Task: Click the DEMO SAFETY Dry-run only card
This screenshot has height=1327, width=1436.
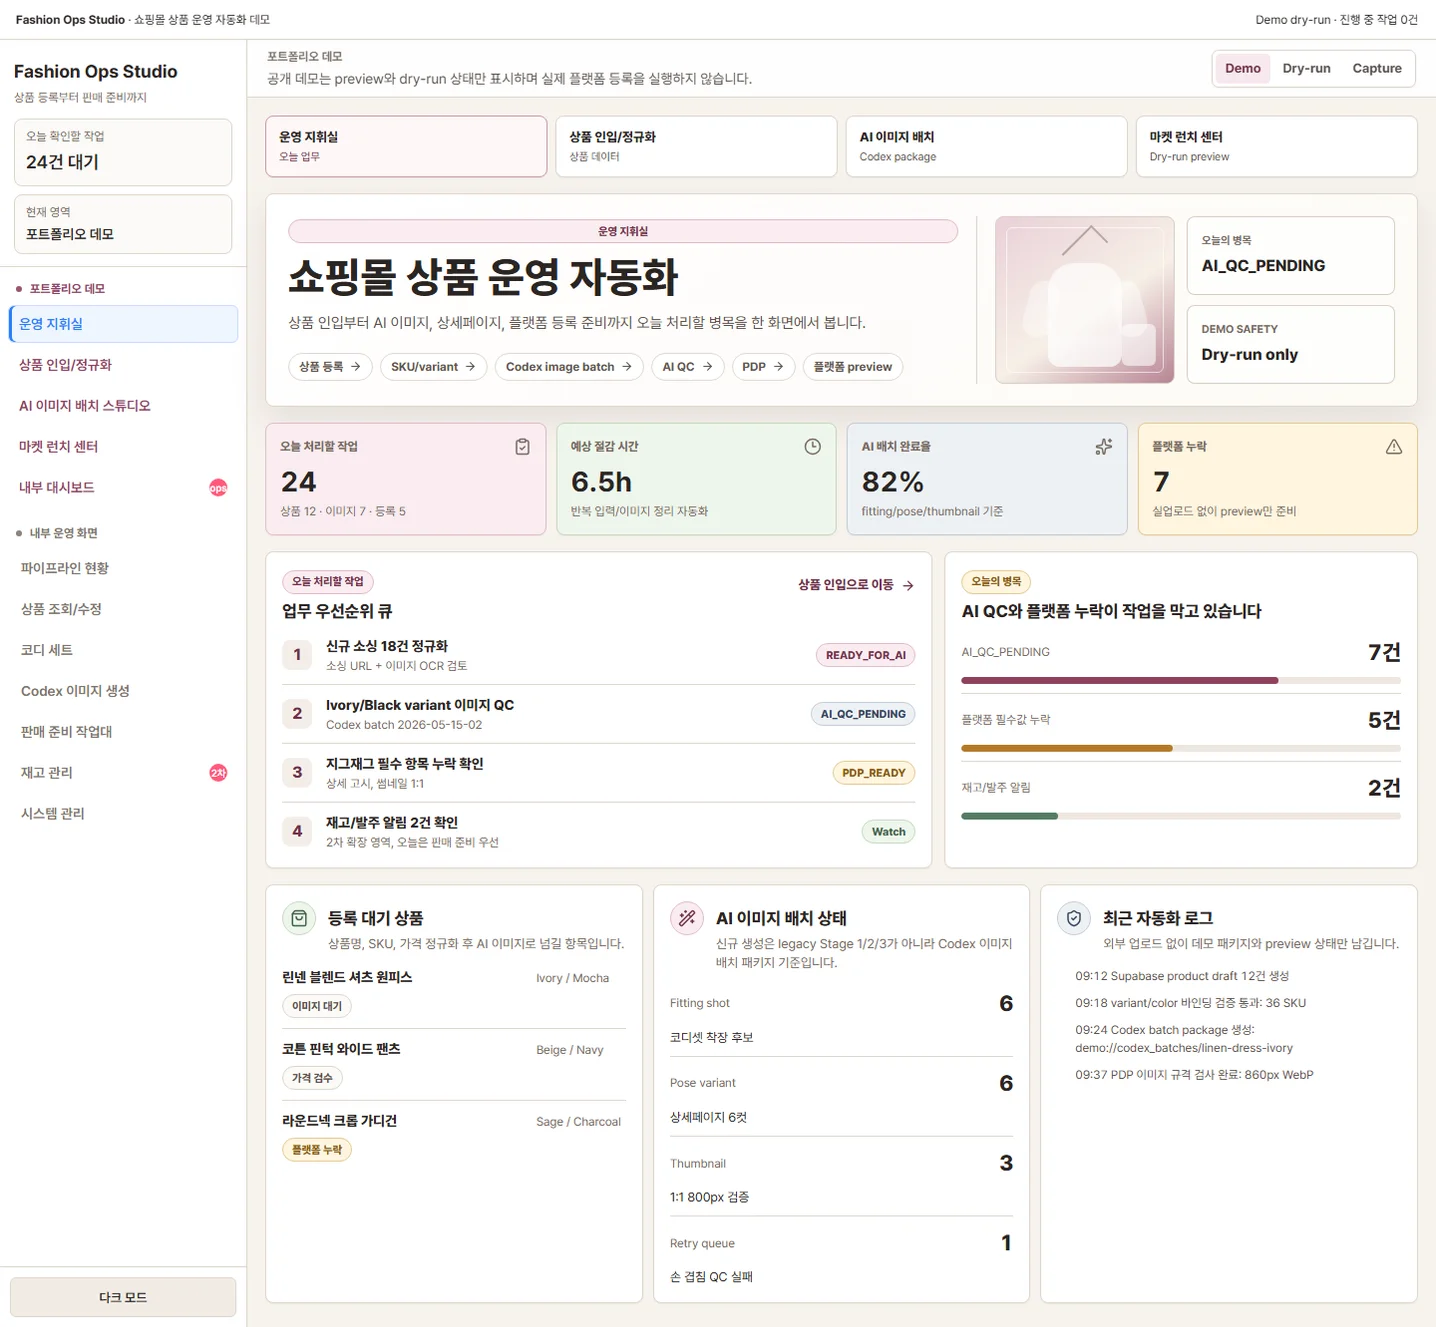Action: 1291,345
